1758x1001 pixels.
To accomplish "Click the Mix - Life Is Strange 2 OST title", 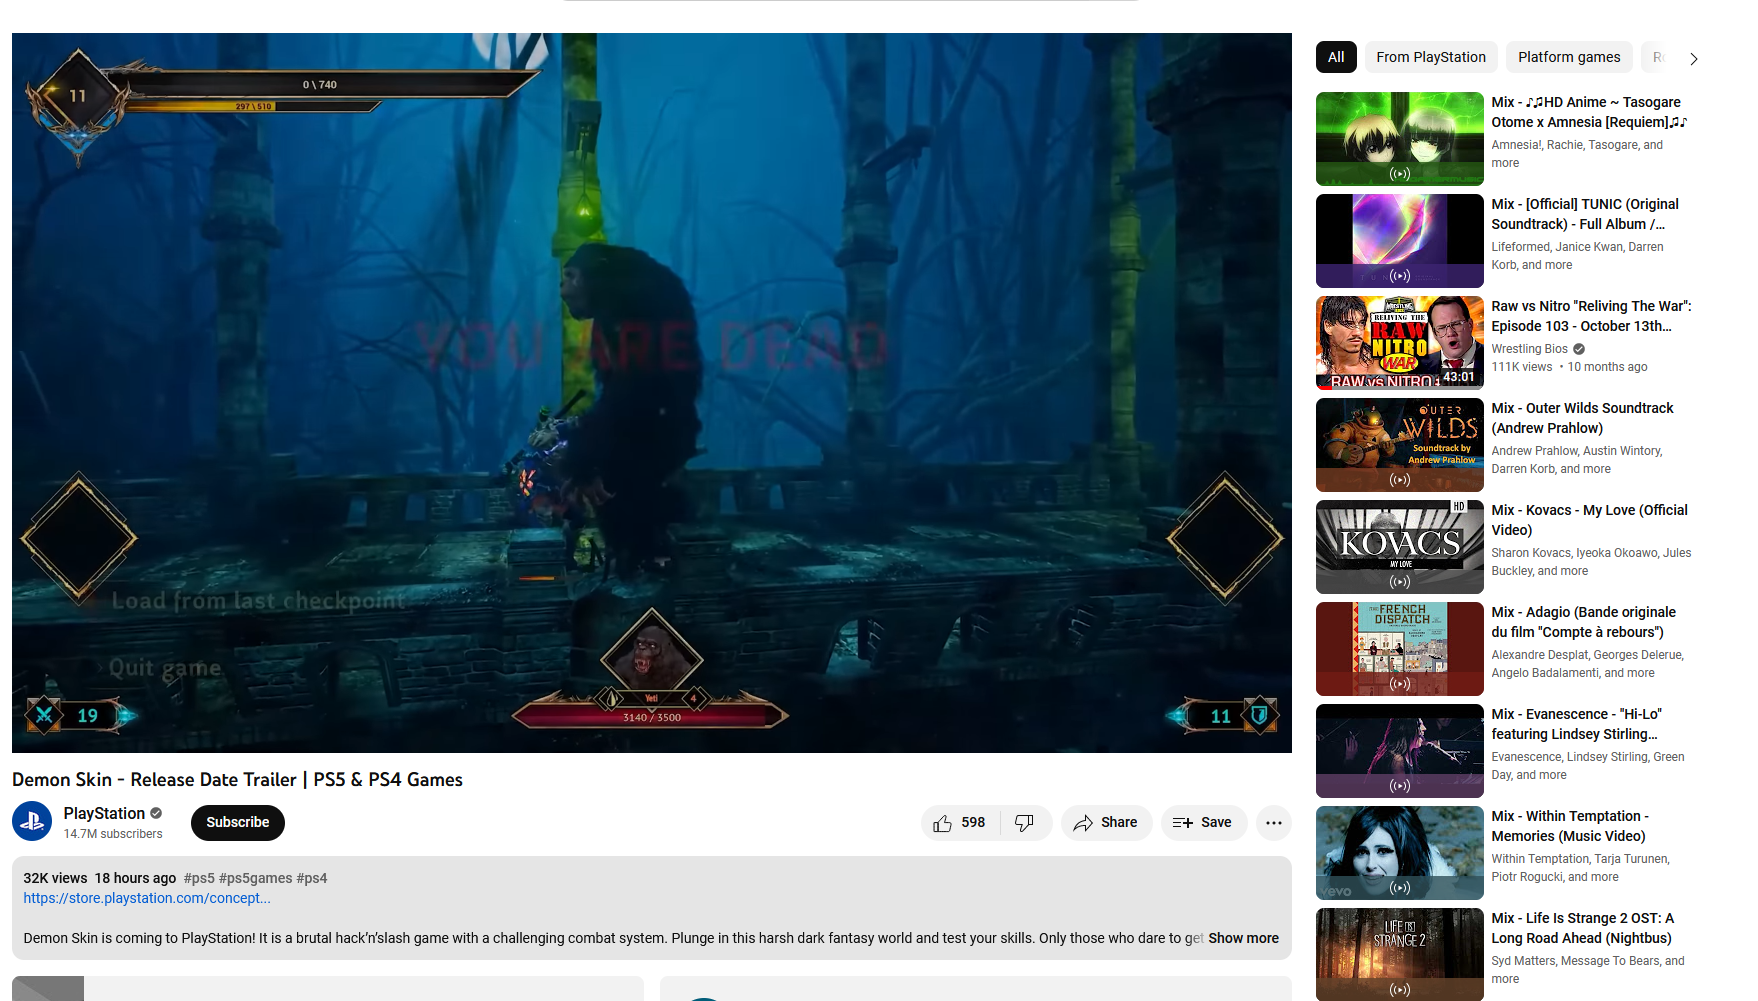I will [1582, 928].
